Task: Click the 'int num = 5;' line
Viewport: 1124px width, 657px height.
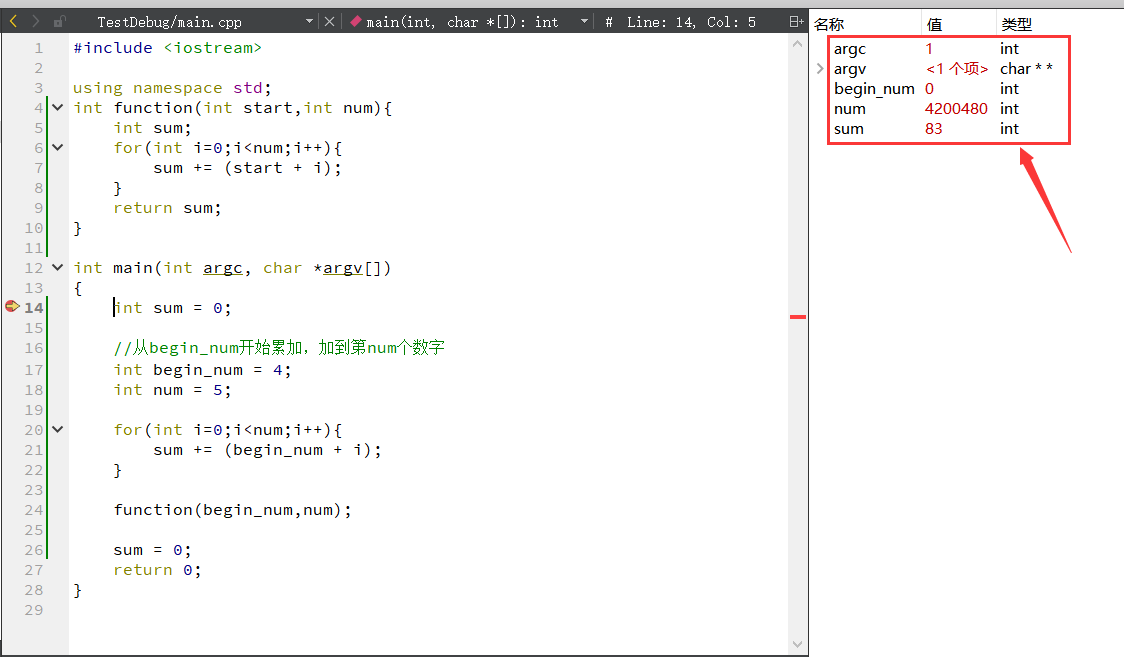Action: coord(172,390)
